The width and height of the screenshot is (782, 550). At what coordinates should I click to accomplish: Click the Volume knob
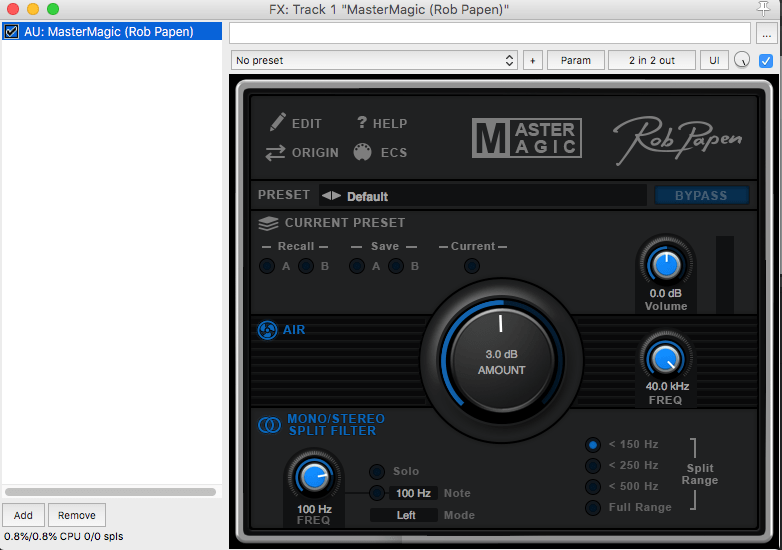click(666, 264)
